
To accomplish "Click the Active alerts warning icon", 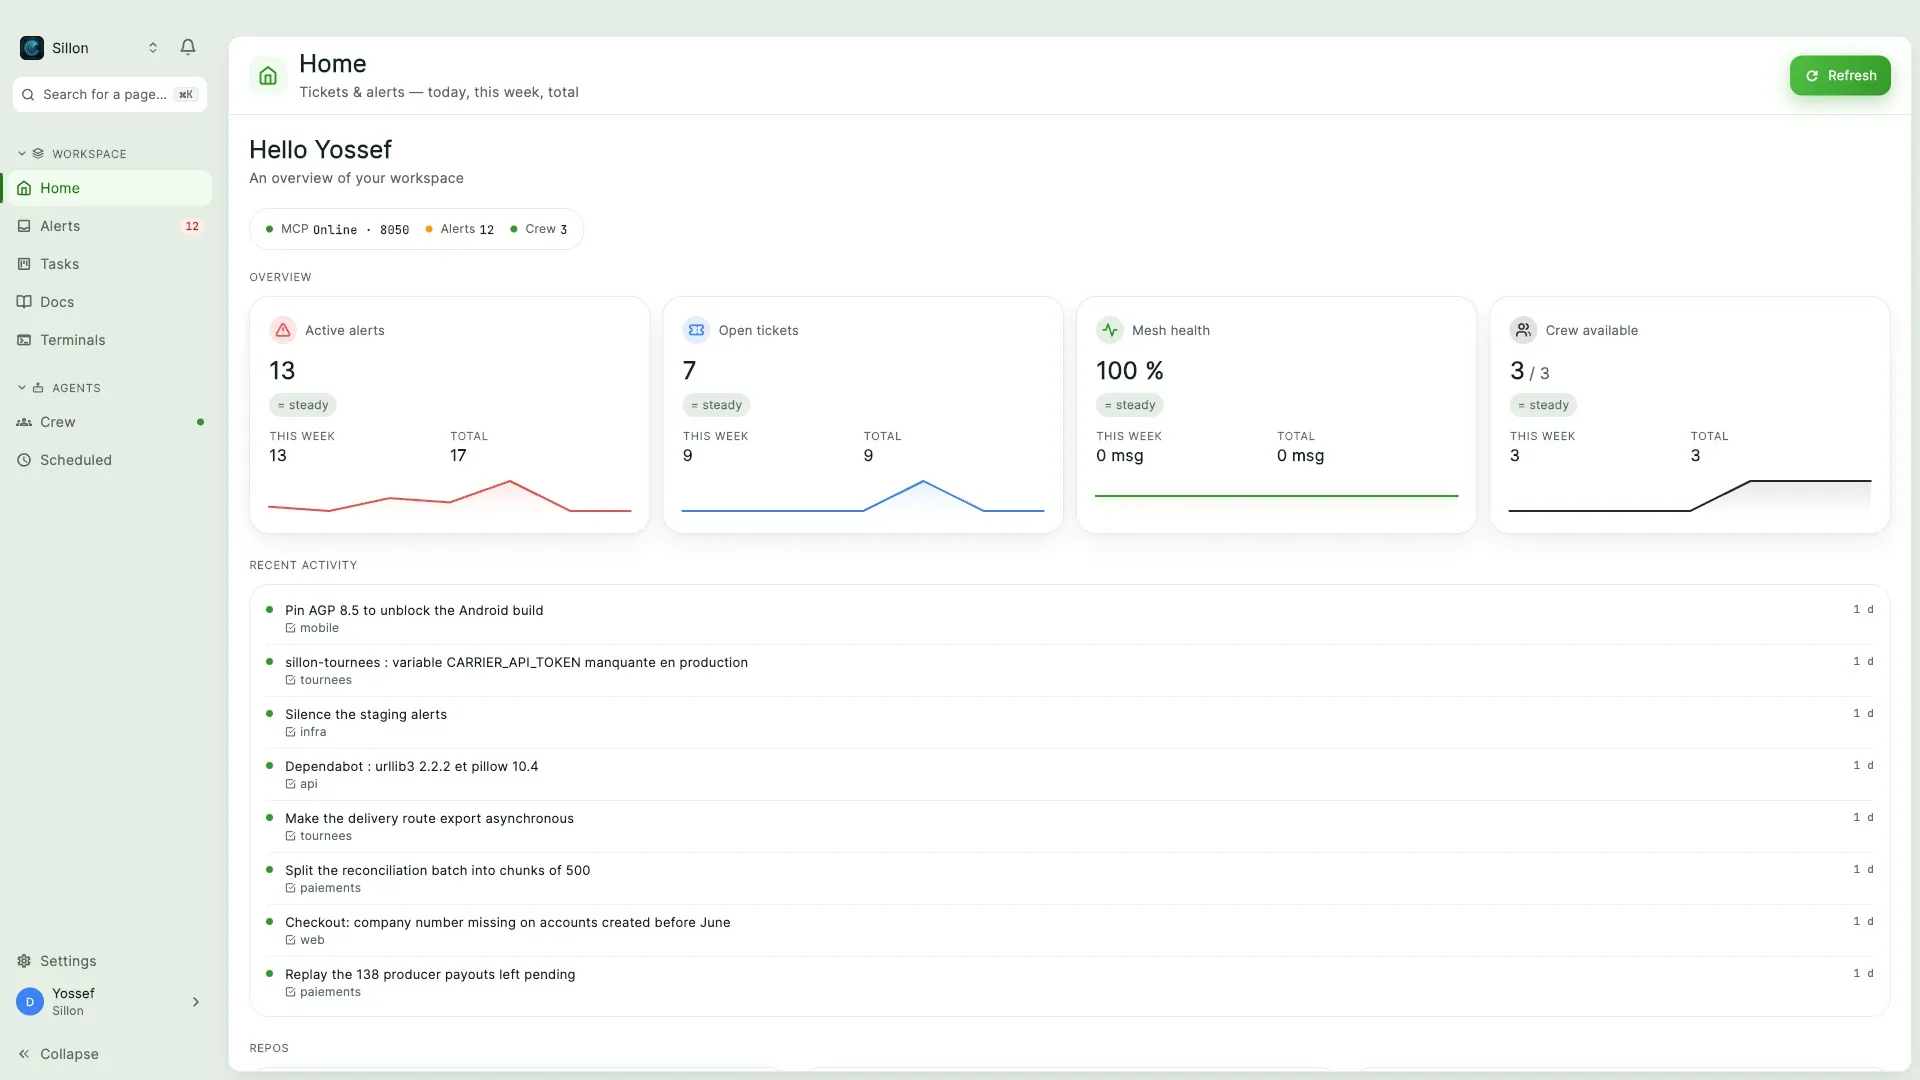I will (x=283, y=330).
